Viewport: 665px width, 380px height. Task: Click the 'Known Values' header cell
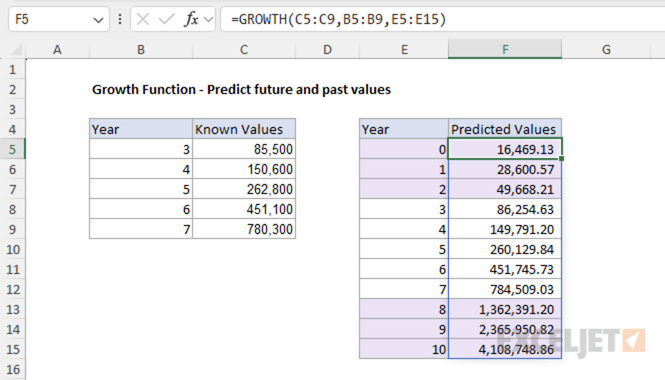click(x=244, y=129)
